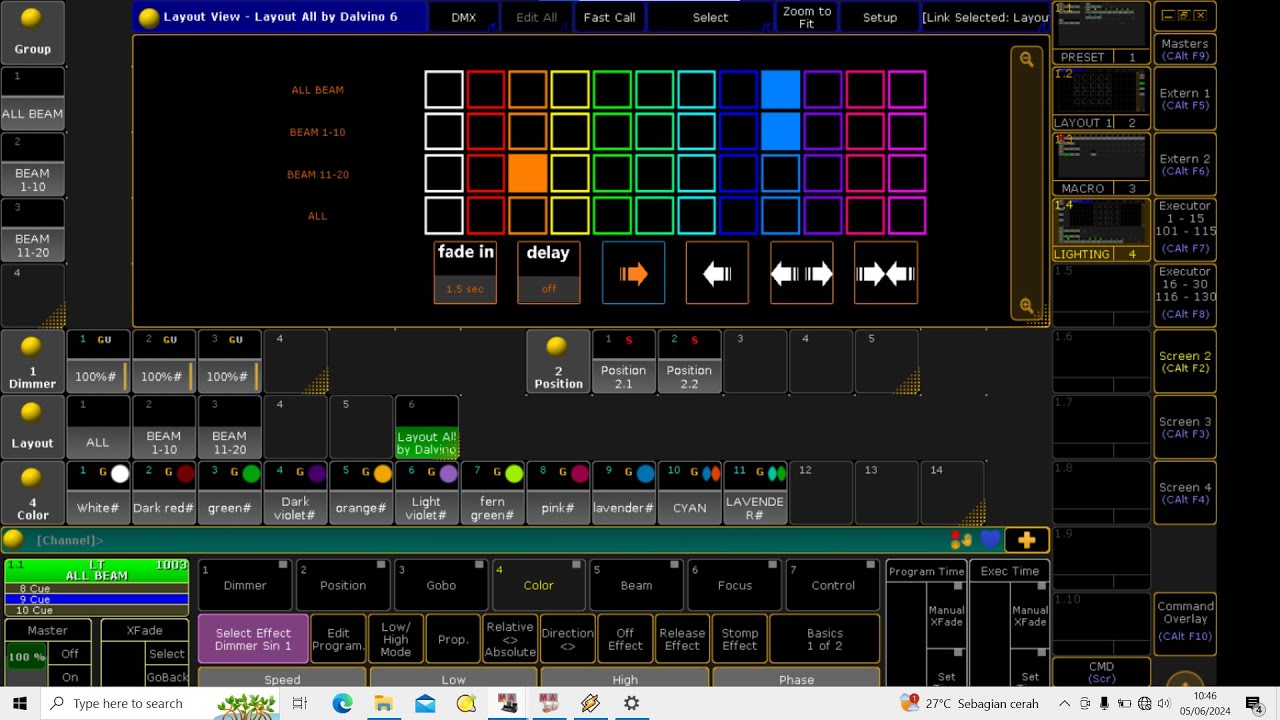The height and width of the screenshot is (720, 1280).
Task: Open the Basics 1 of 2 page selector
Action: tap(825, 639)
